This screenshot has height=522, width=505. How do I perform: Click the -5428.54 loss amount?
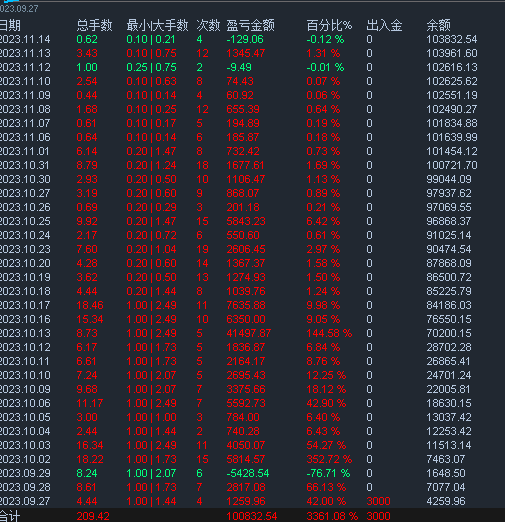(x=248, y=473)
